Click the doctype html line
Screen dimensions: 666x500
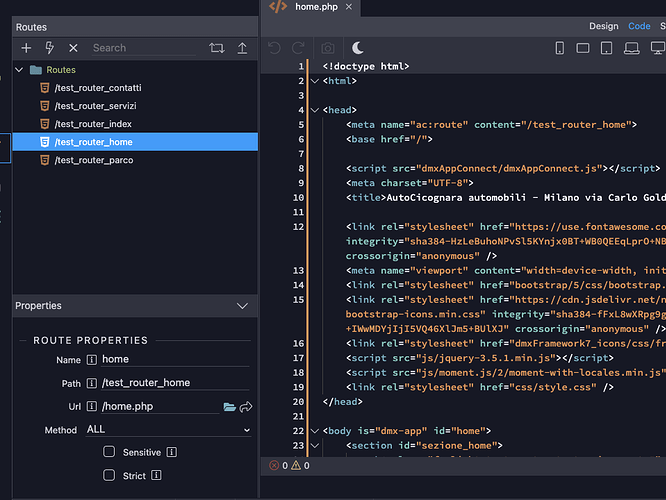[366, 66]
